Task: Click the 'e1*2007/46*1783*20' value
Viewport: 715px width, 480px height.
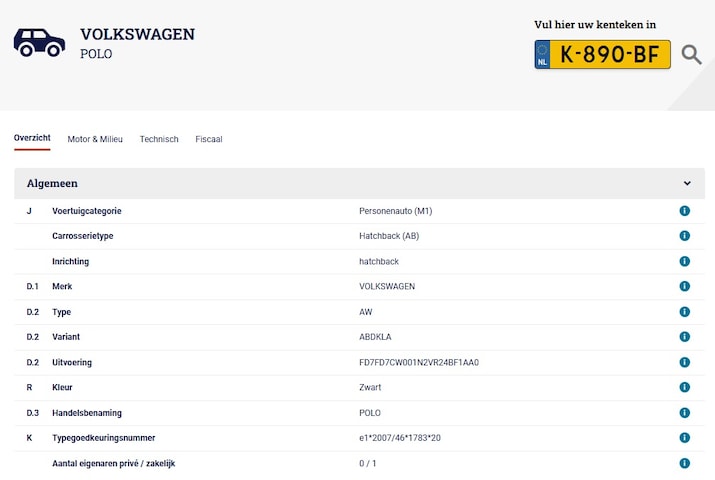Action: coord(400,438)
